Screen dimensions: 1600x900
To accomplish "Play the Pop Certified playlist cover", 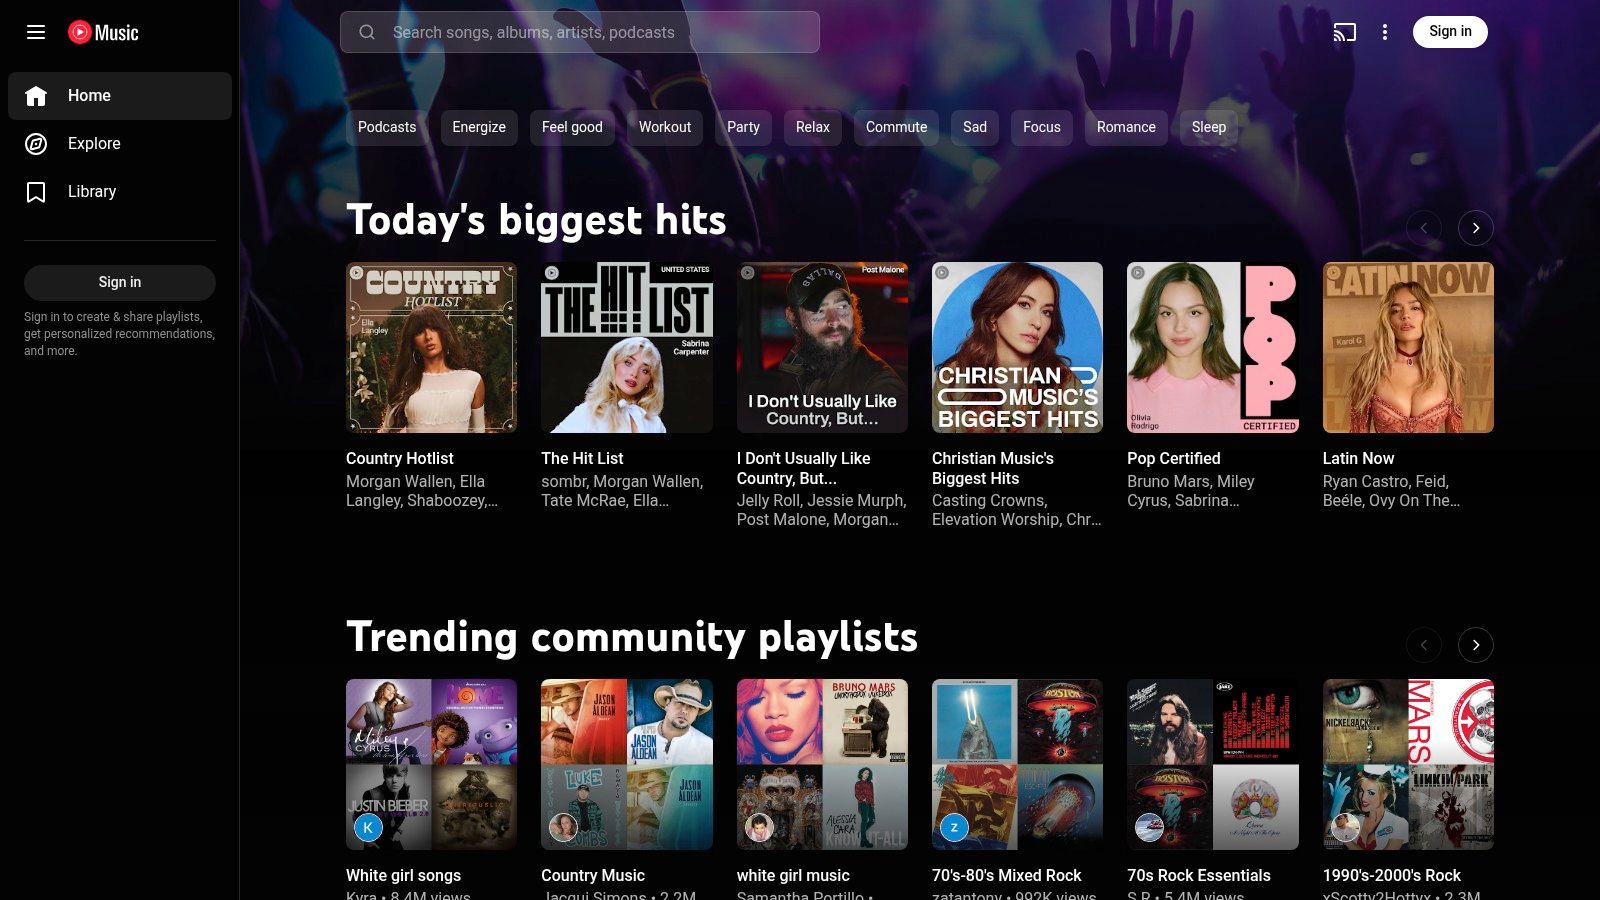I will [x=1212, y=347].
